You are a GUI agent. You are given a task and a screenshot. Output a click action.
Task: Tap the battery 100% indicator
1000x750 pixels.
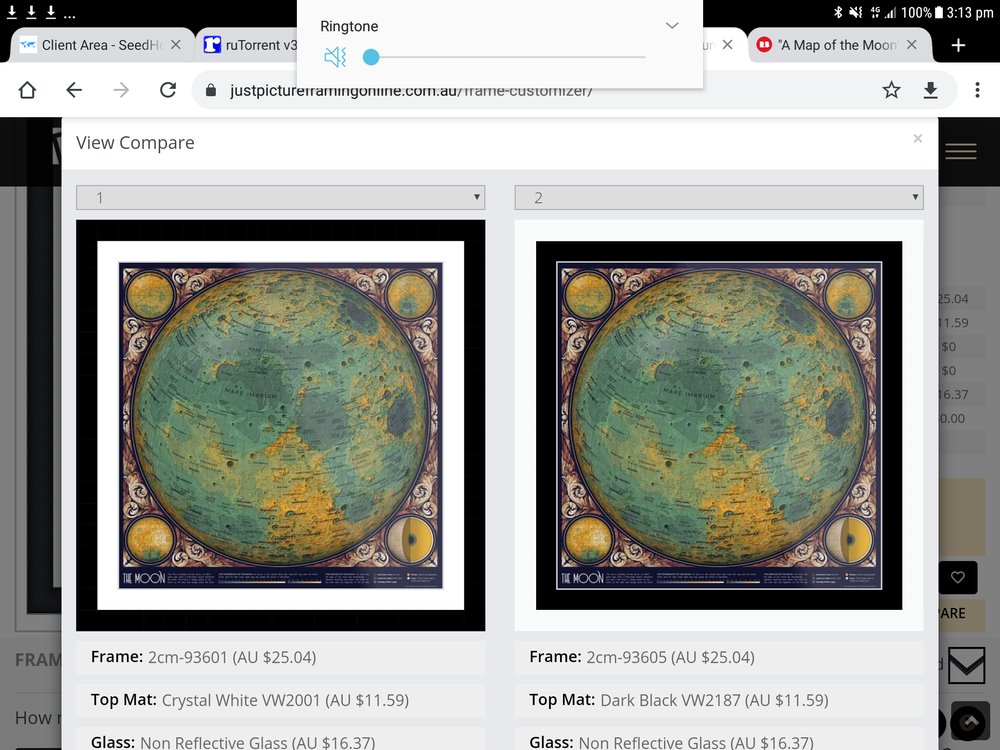pos(922,12)
